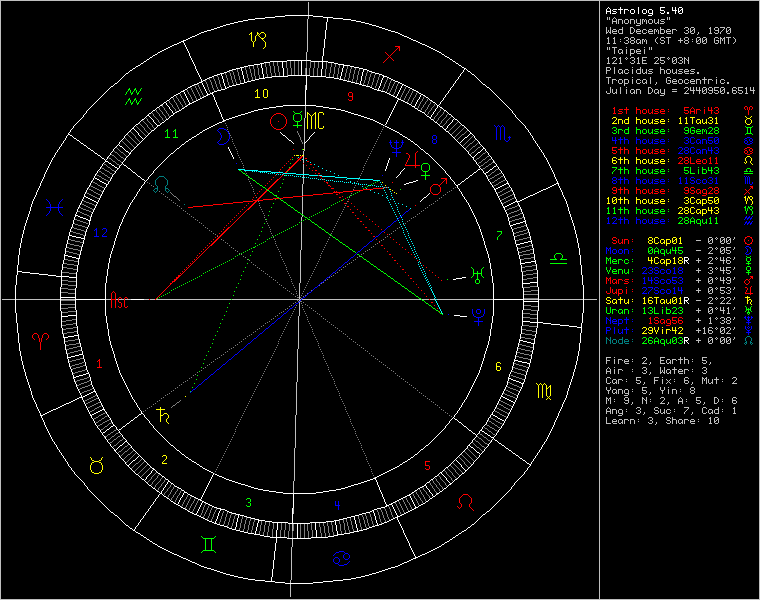This screenshot has width=760, height=600.
Task: Click the Scorpio sign glyph on outer ring
Action: pos(502,133)
